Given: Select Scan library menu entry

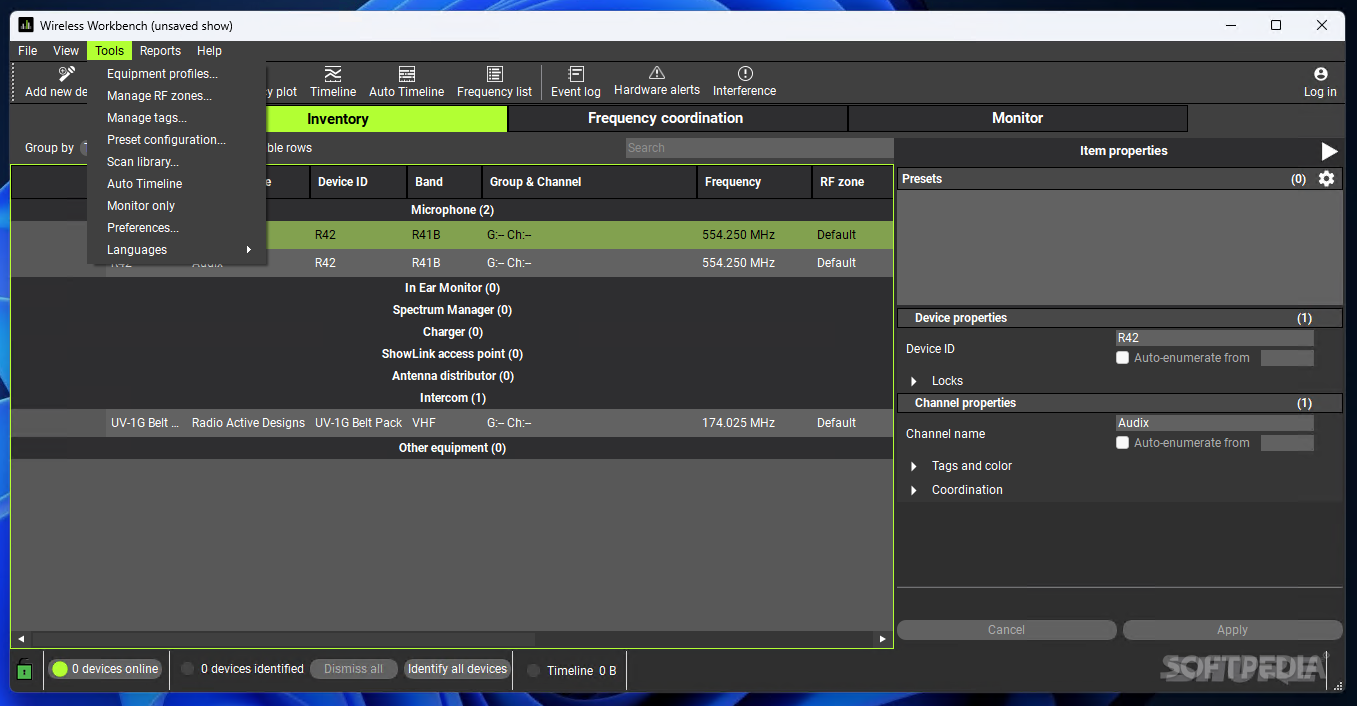Looking at the screenshot, I should [177, 162].
